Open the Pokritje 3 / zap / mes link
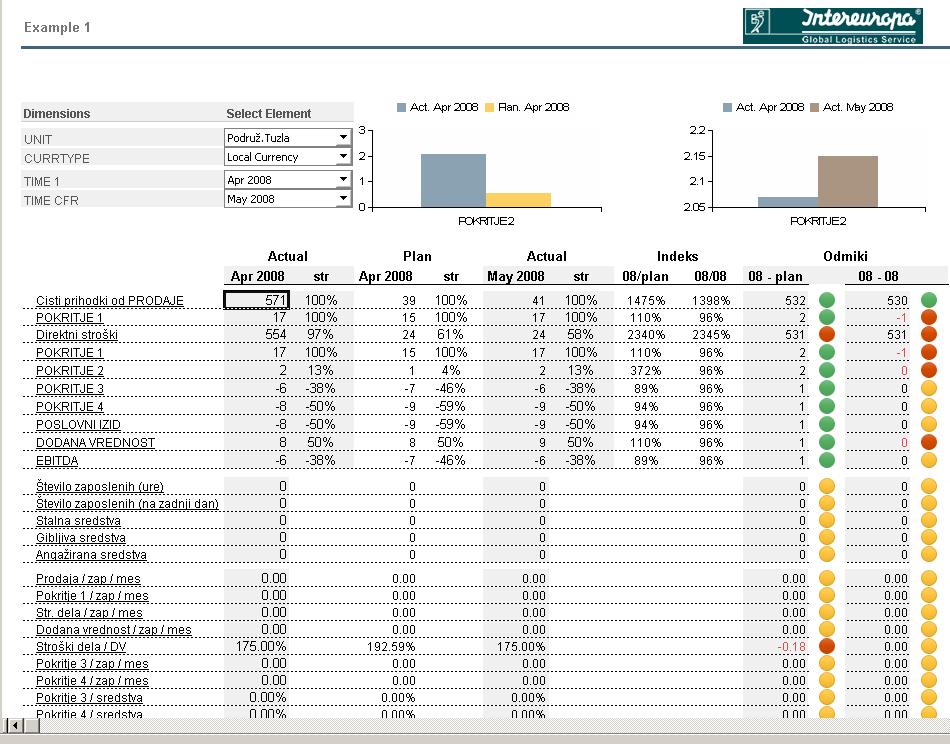950x744 pixels. click(92, 663)
